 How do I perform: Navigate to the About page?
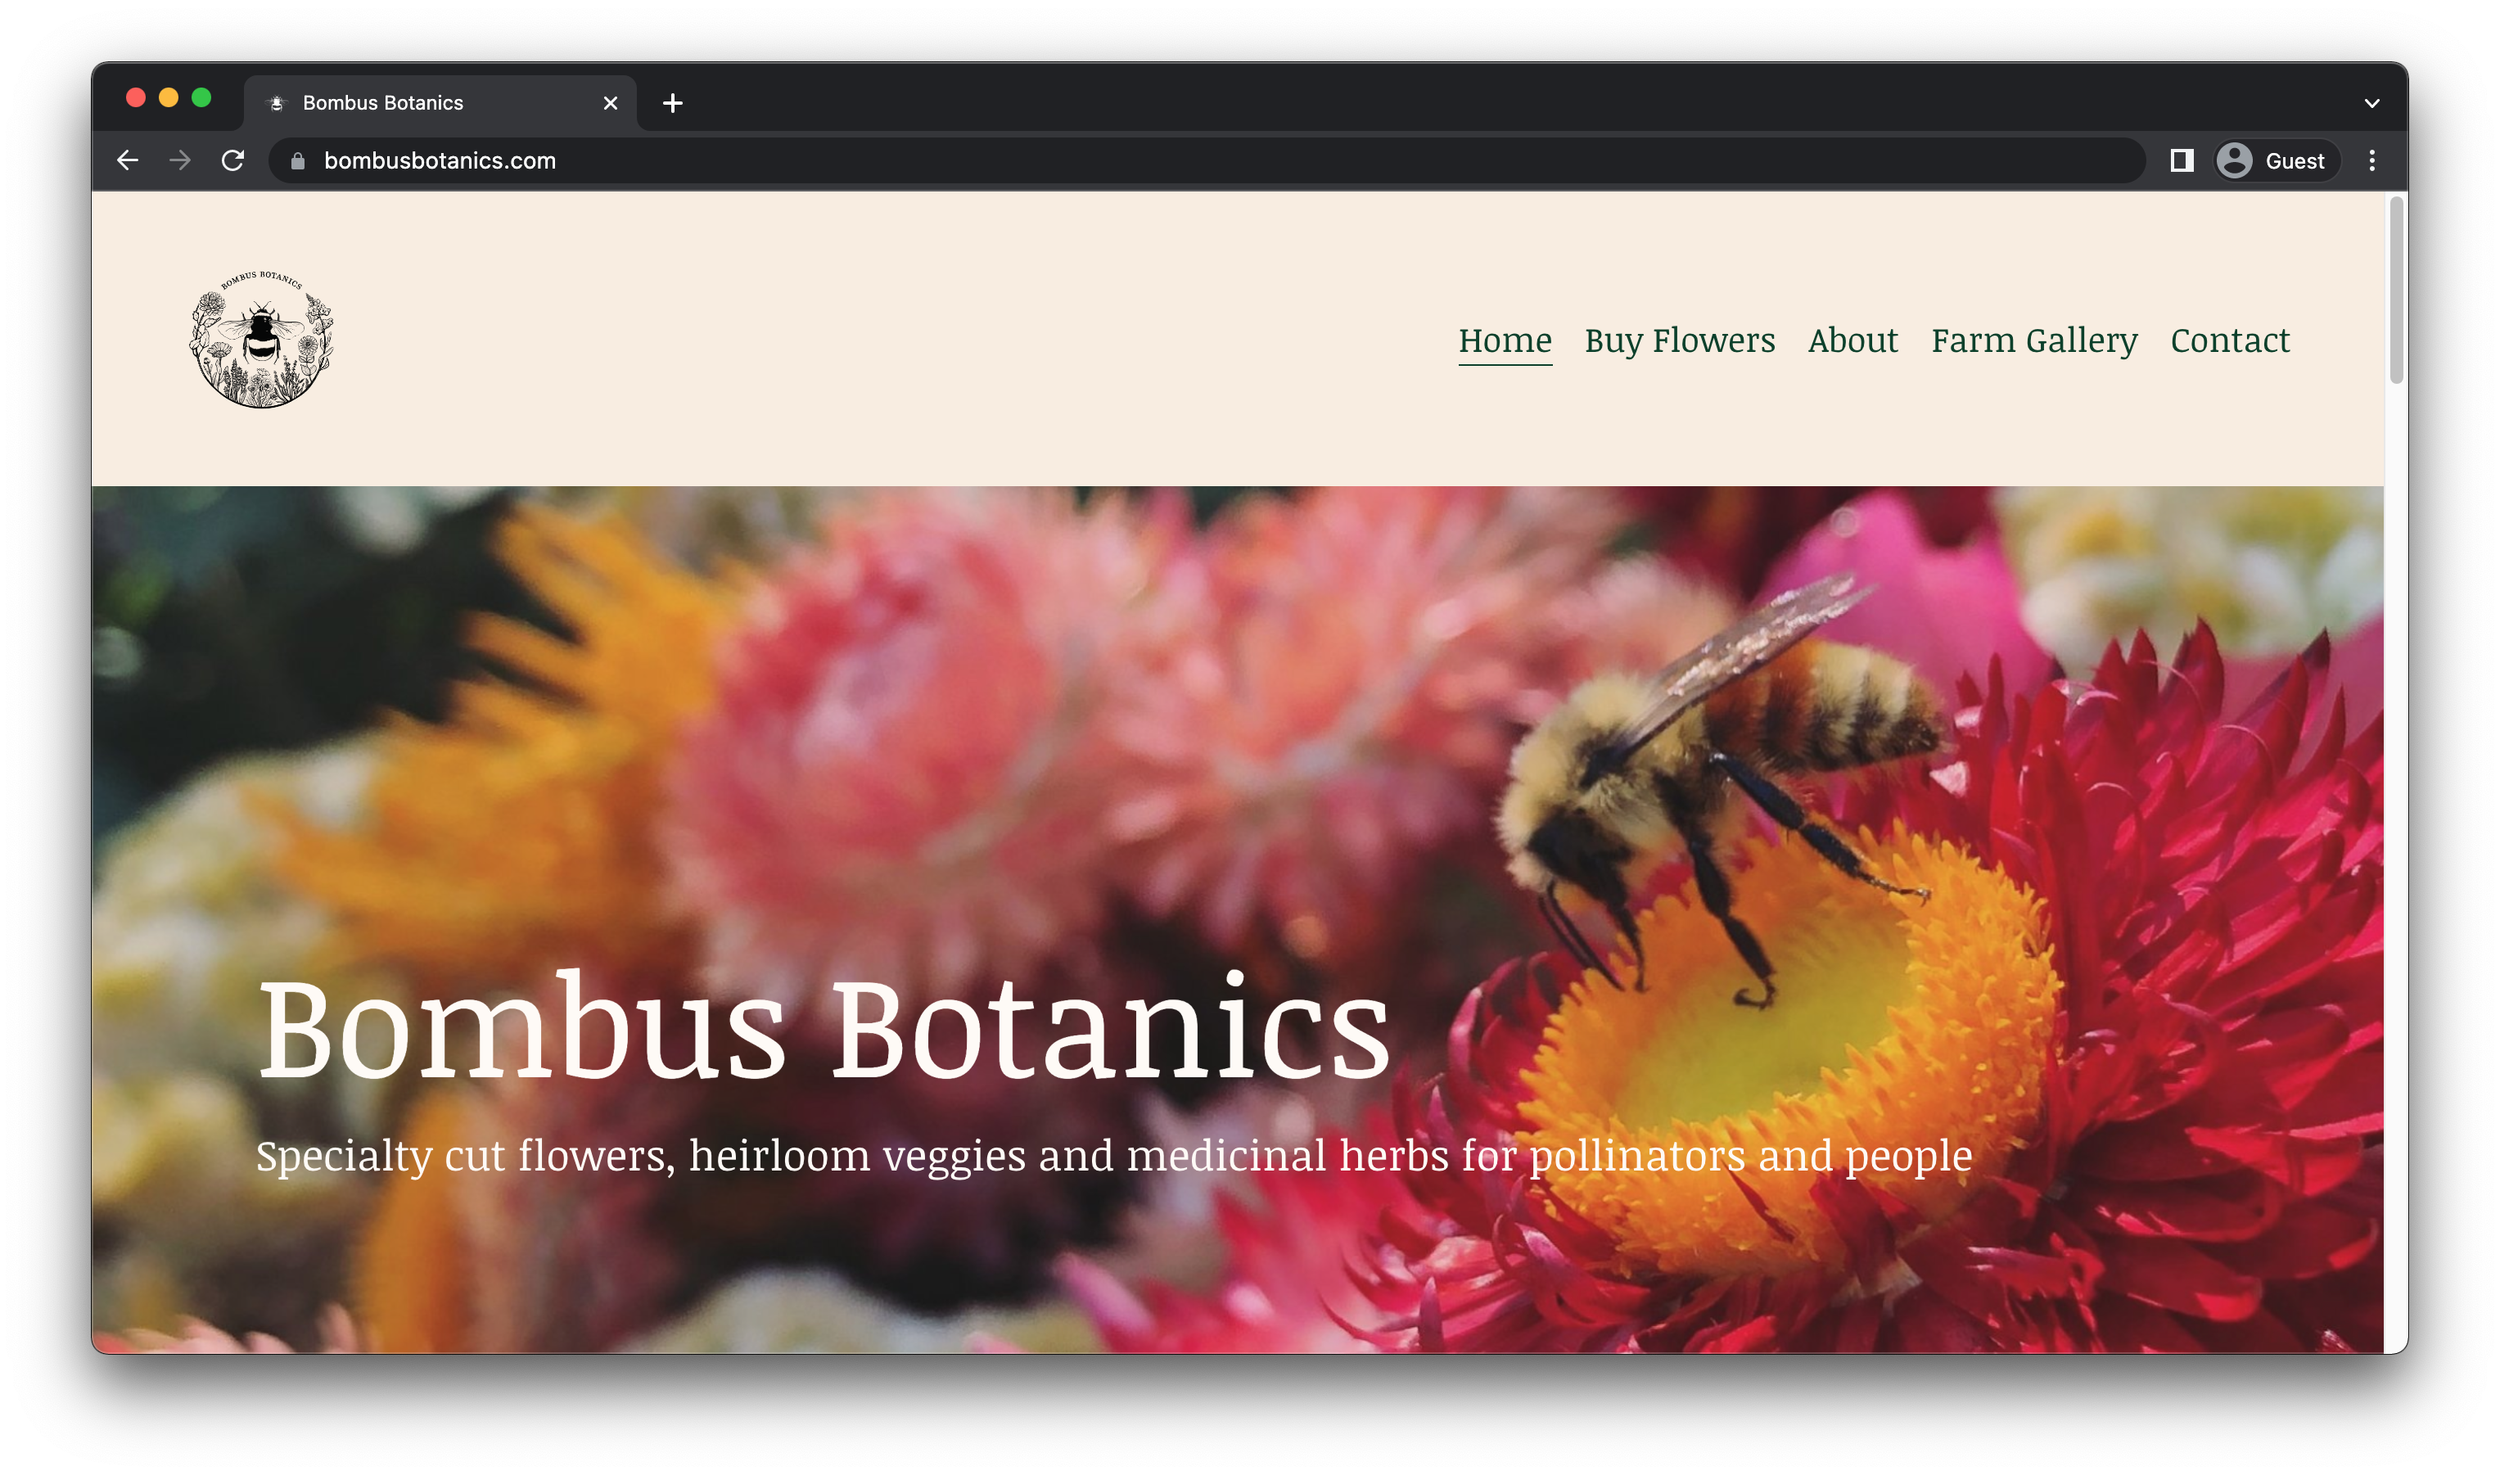coord(1852,340)
